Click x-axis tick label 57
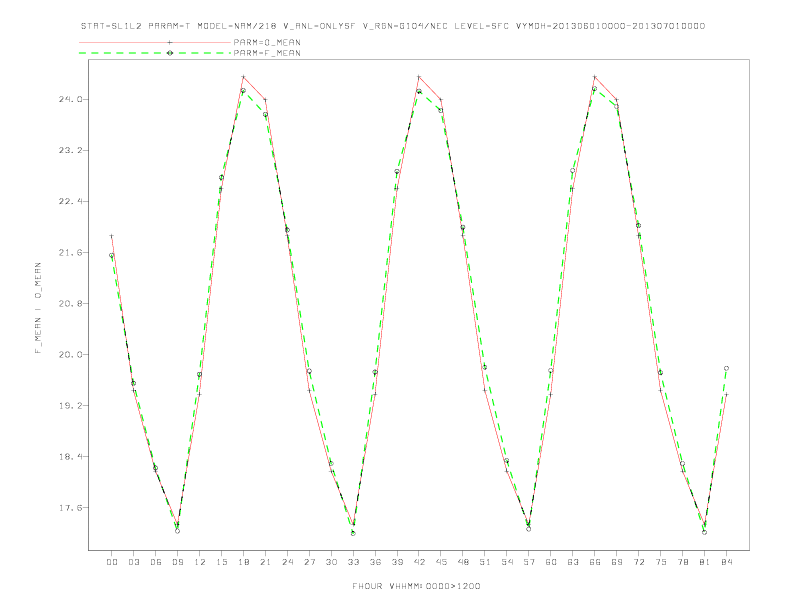792x612 pixels. pos(529,562)
